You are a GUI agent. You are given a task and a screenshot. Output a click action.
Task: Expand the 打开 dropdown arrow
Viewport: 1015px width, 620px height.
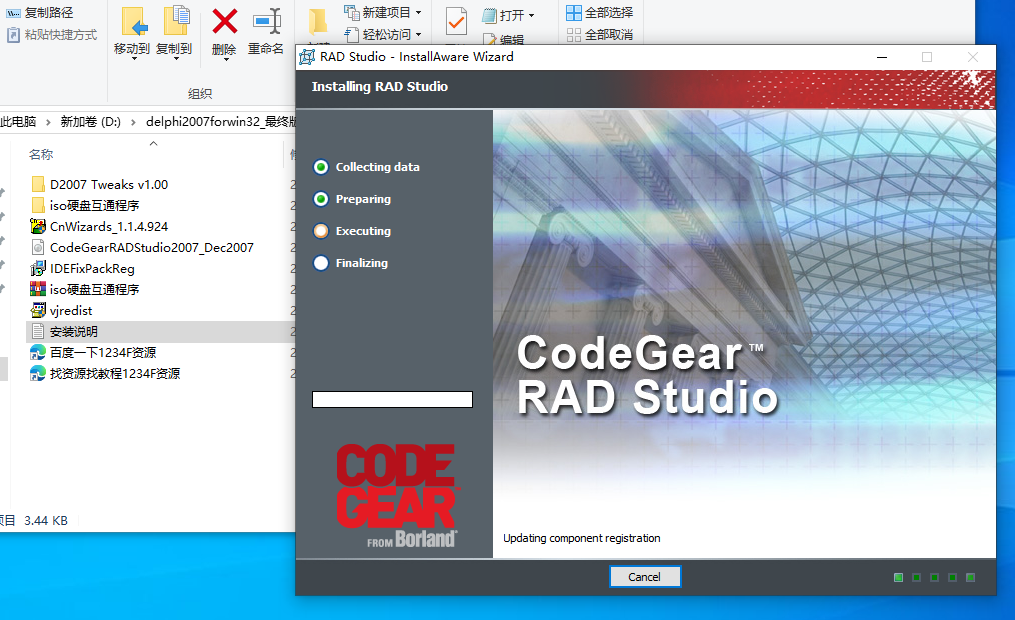point(531,16)
